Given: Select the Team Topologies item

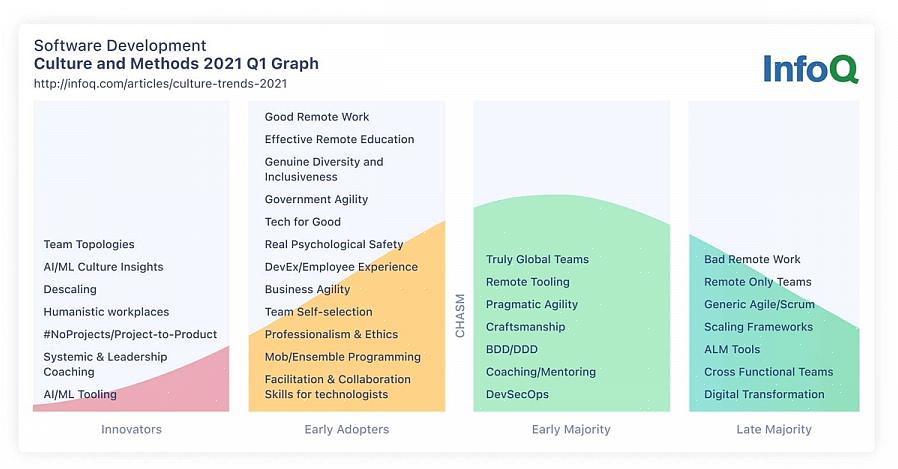Looking at the screenshot, I should [x=89, y=244].
